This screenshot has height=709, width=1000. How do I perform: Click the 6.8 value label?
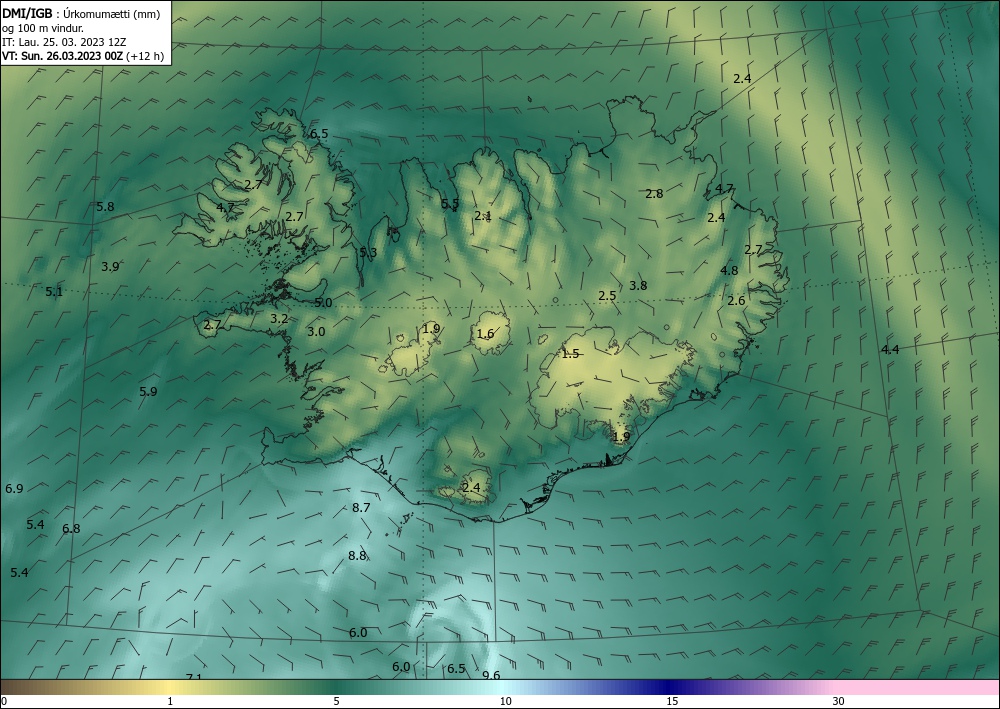tap(71, 529)
